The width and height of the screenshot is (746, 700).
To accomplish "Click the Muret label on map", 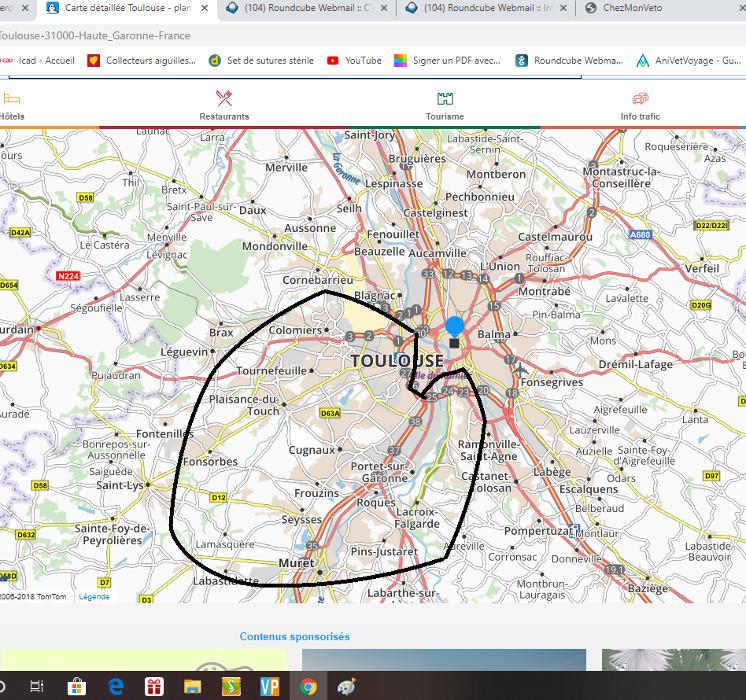I will [296, 563].
